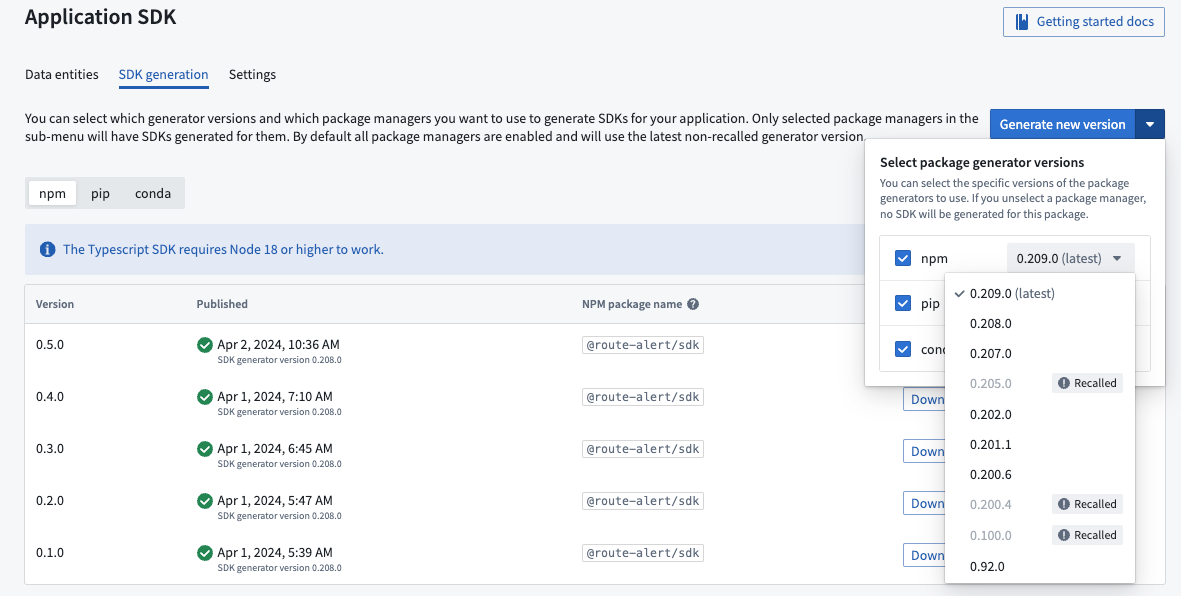Click version 0.2.0 cell
The width and height of the screenshot is (1181, 596).
50,500
